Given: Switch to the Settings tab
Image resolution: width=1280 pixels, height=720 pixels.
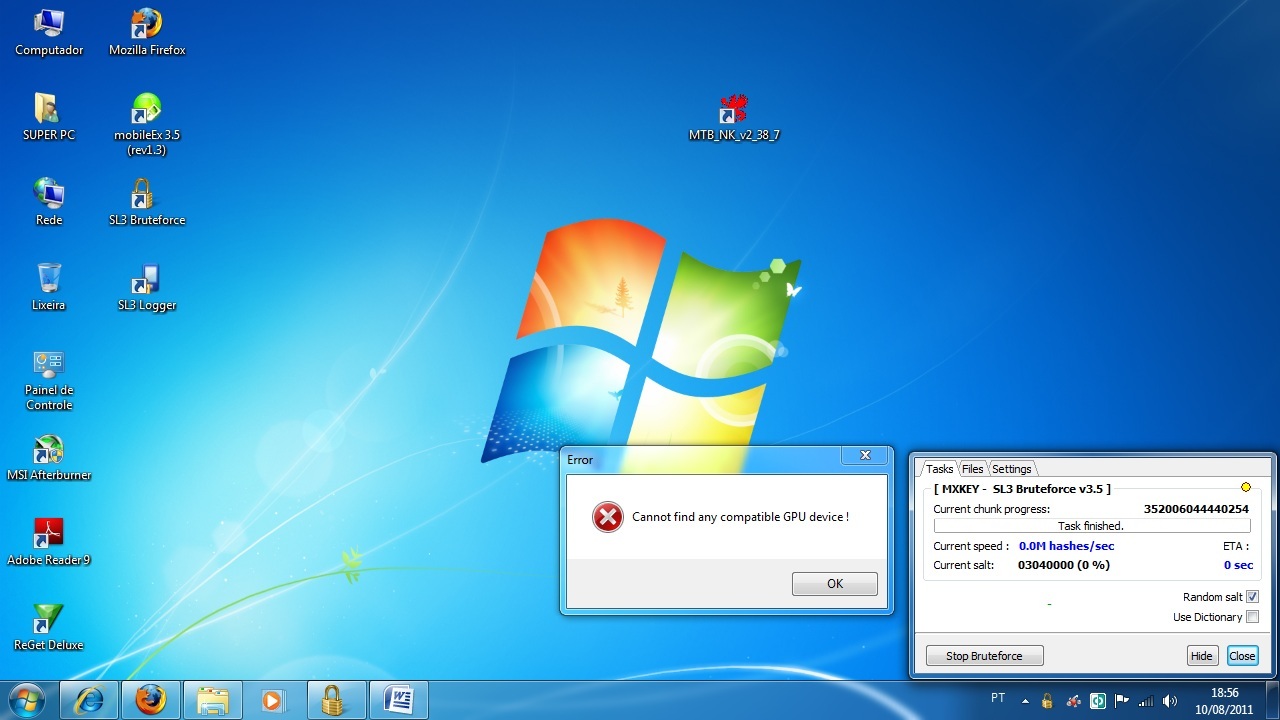Looking at the screenshot, I should click(1011, 469).
